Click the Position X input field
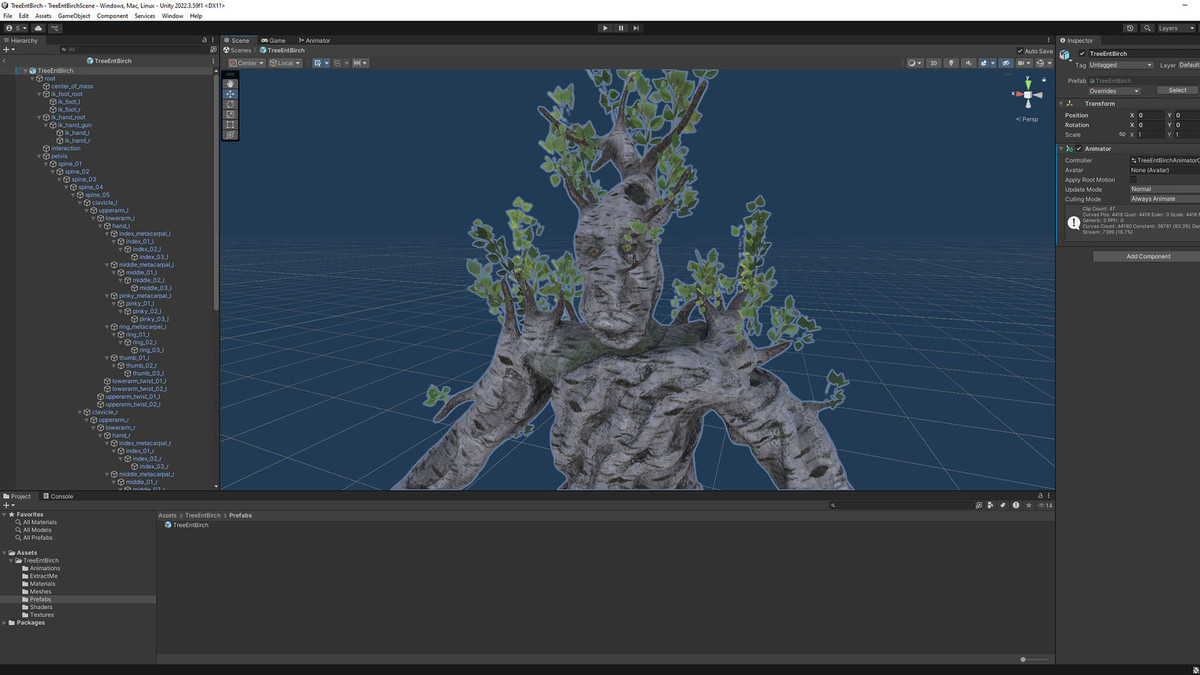Image resolution: width=1200 pixels, height=675 pixels. click(1150, 115)
